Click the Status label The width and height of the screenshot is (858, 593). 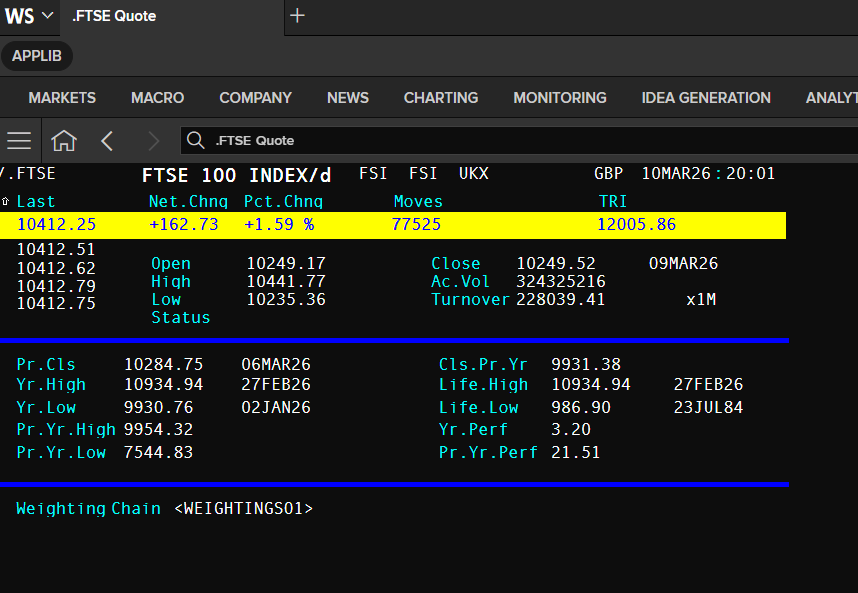coord(181,317)
